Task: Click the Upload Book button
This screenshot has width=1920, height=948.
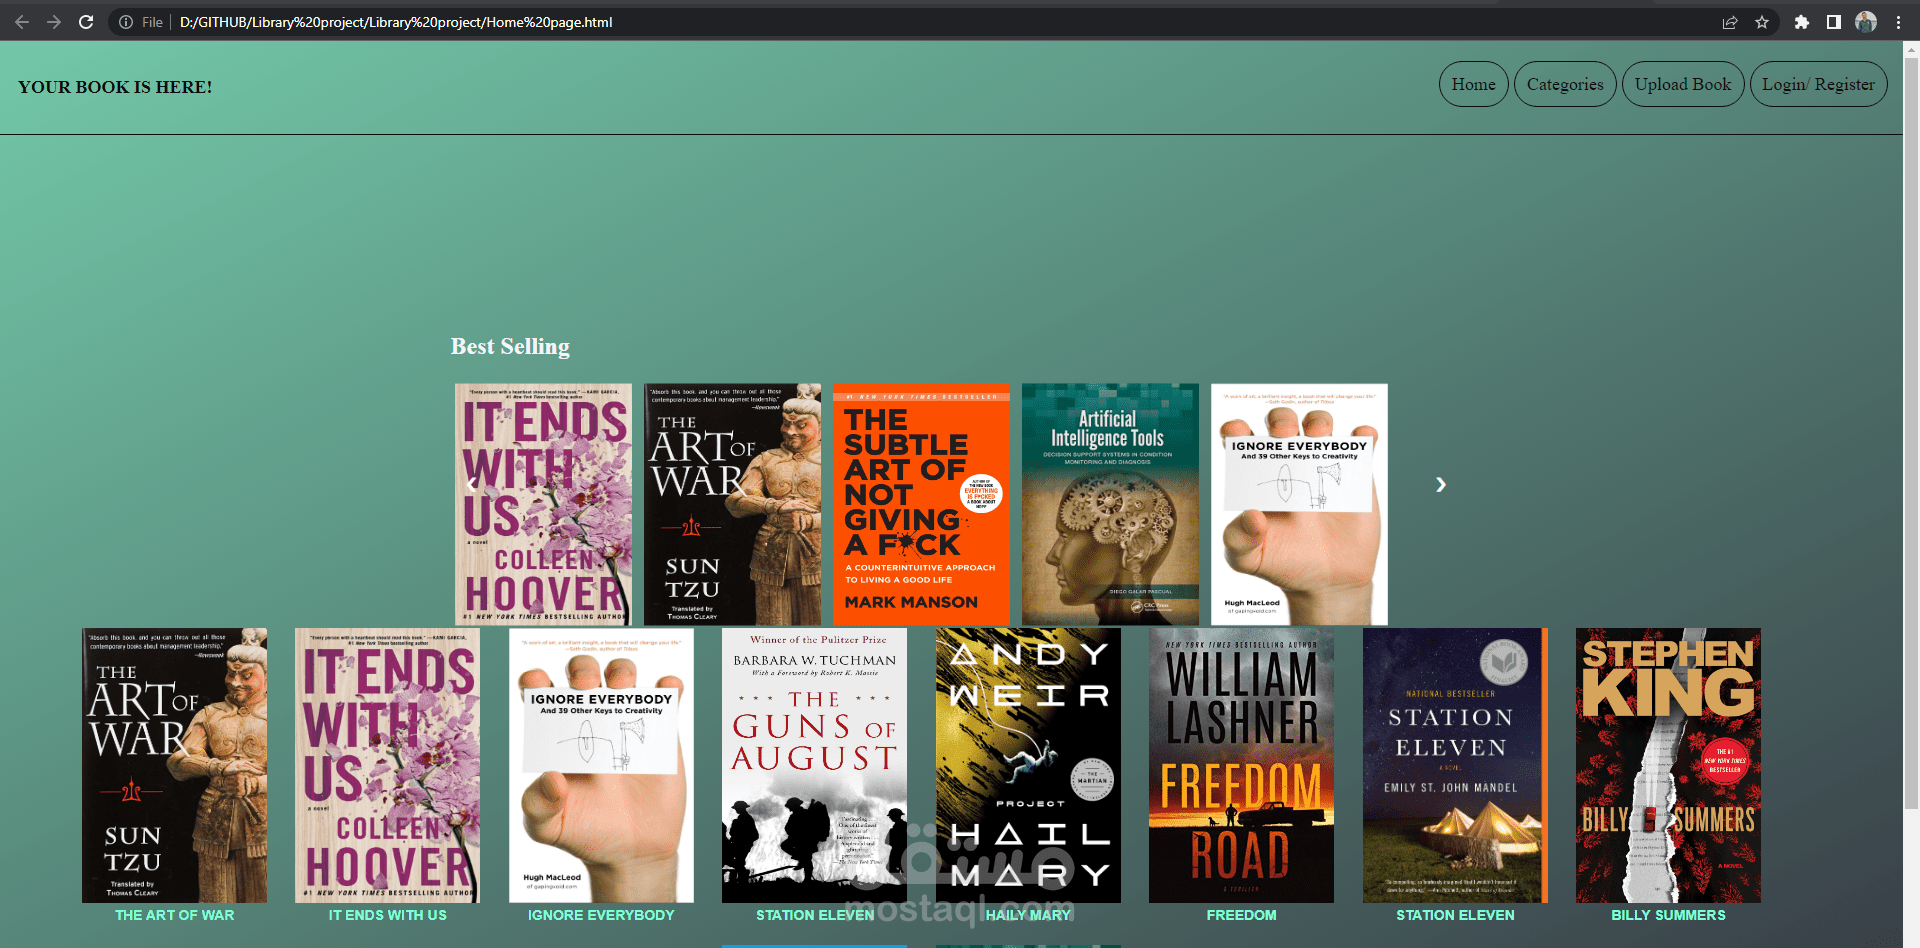Action: coord(1682,84)
